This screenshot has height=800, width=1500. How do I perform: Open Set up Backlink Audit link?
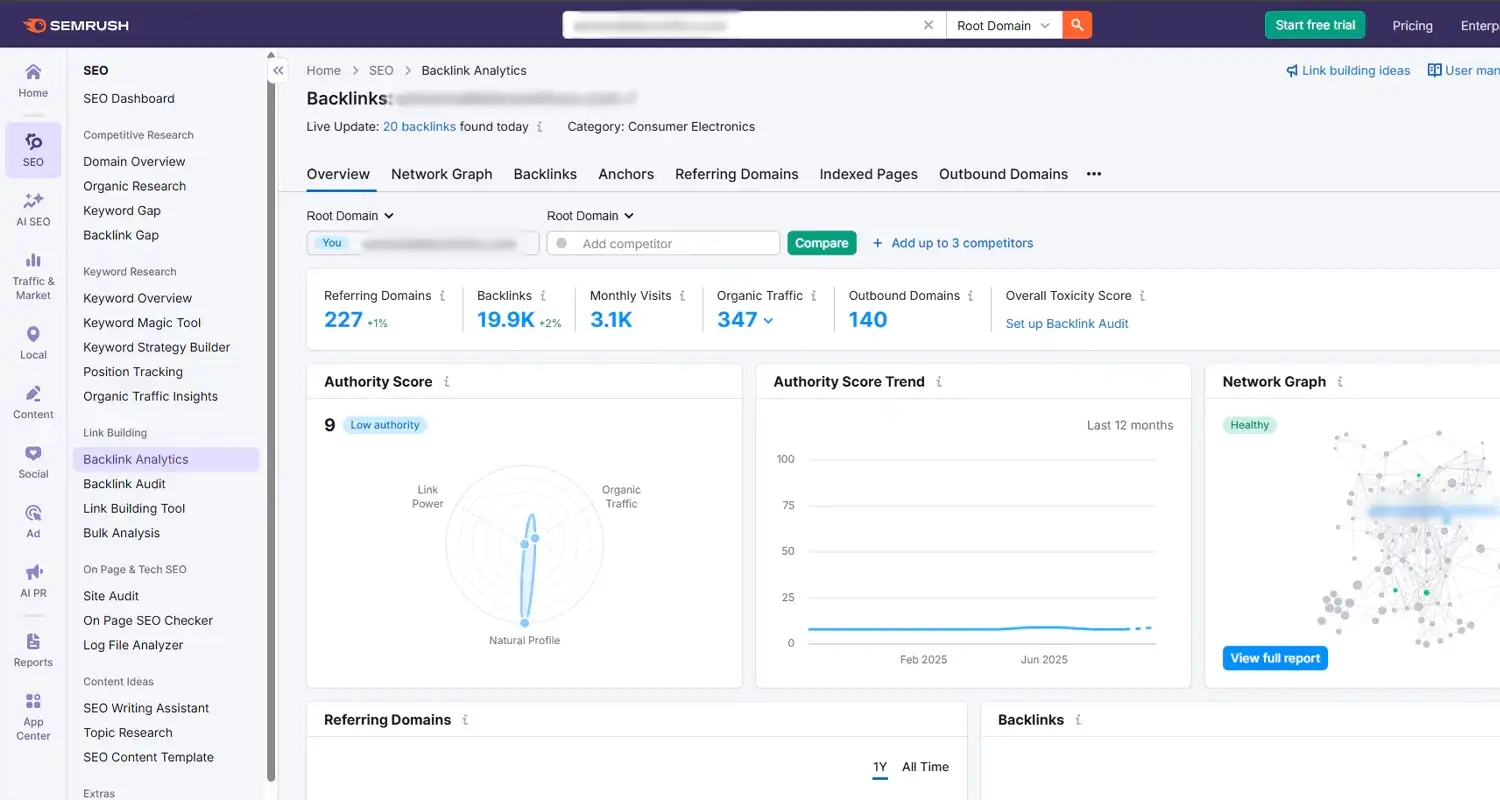(x=1067, y=323)
